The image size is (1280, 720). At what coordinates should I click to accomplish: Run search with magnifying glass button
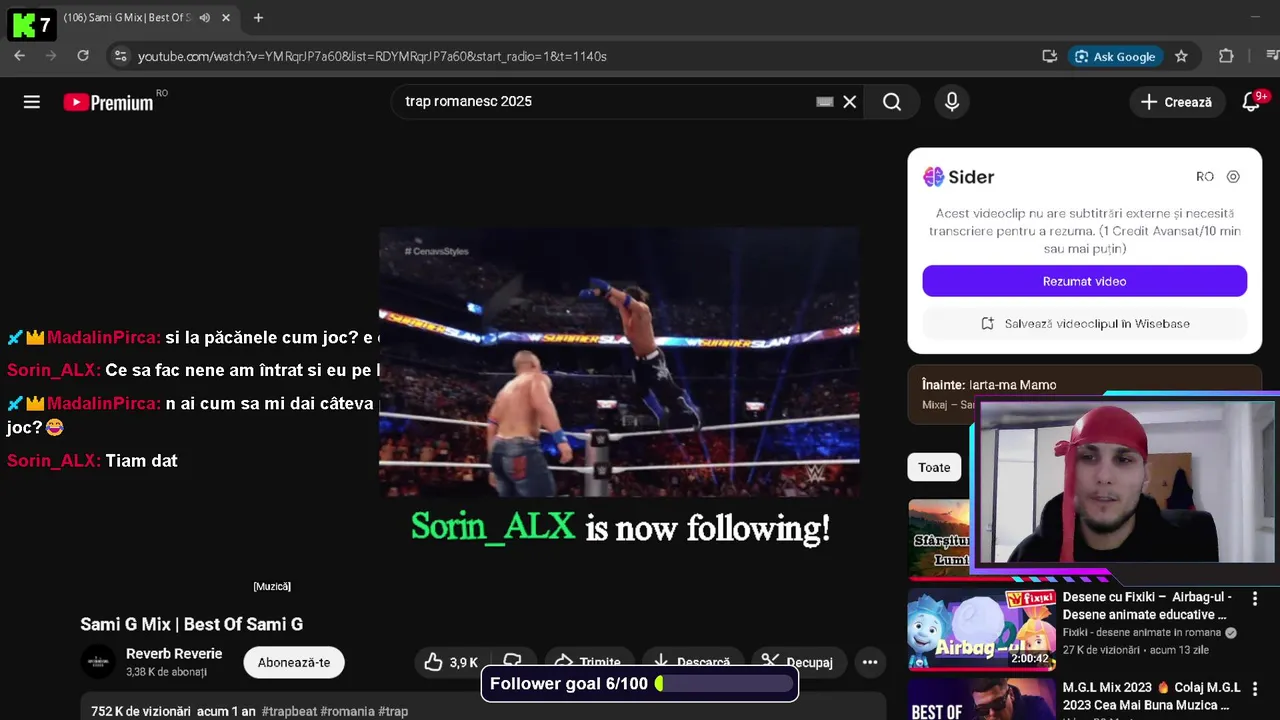click(x=892, y=102)
